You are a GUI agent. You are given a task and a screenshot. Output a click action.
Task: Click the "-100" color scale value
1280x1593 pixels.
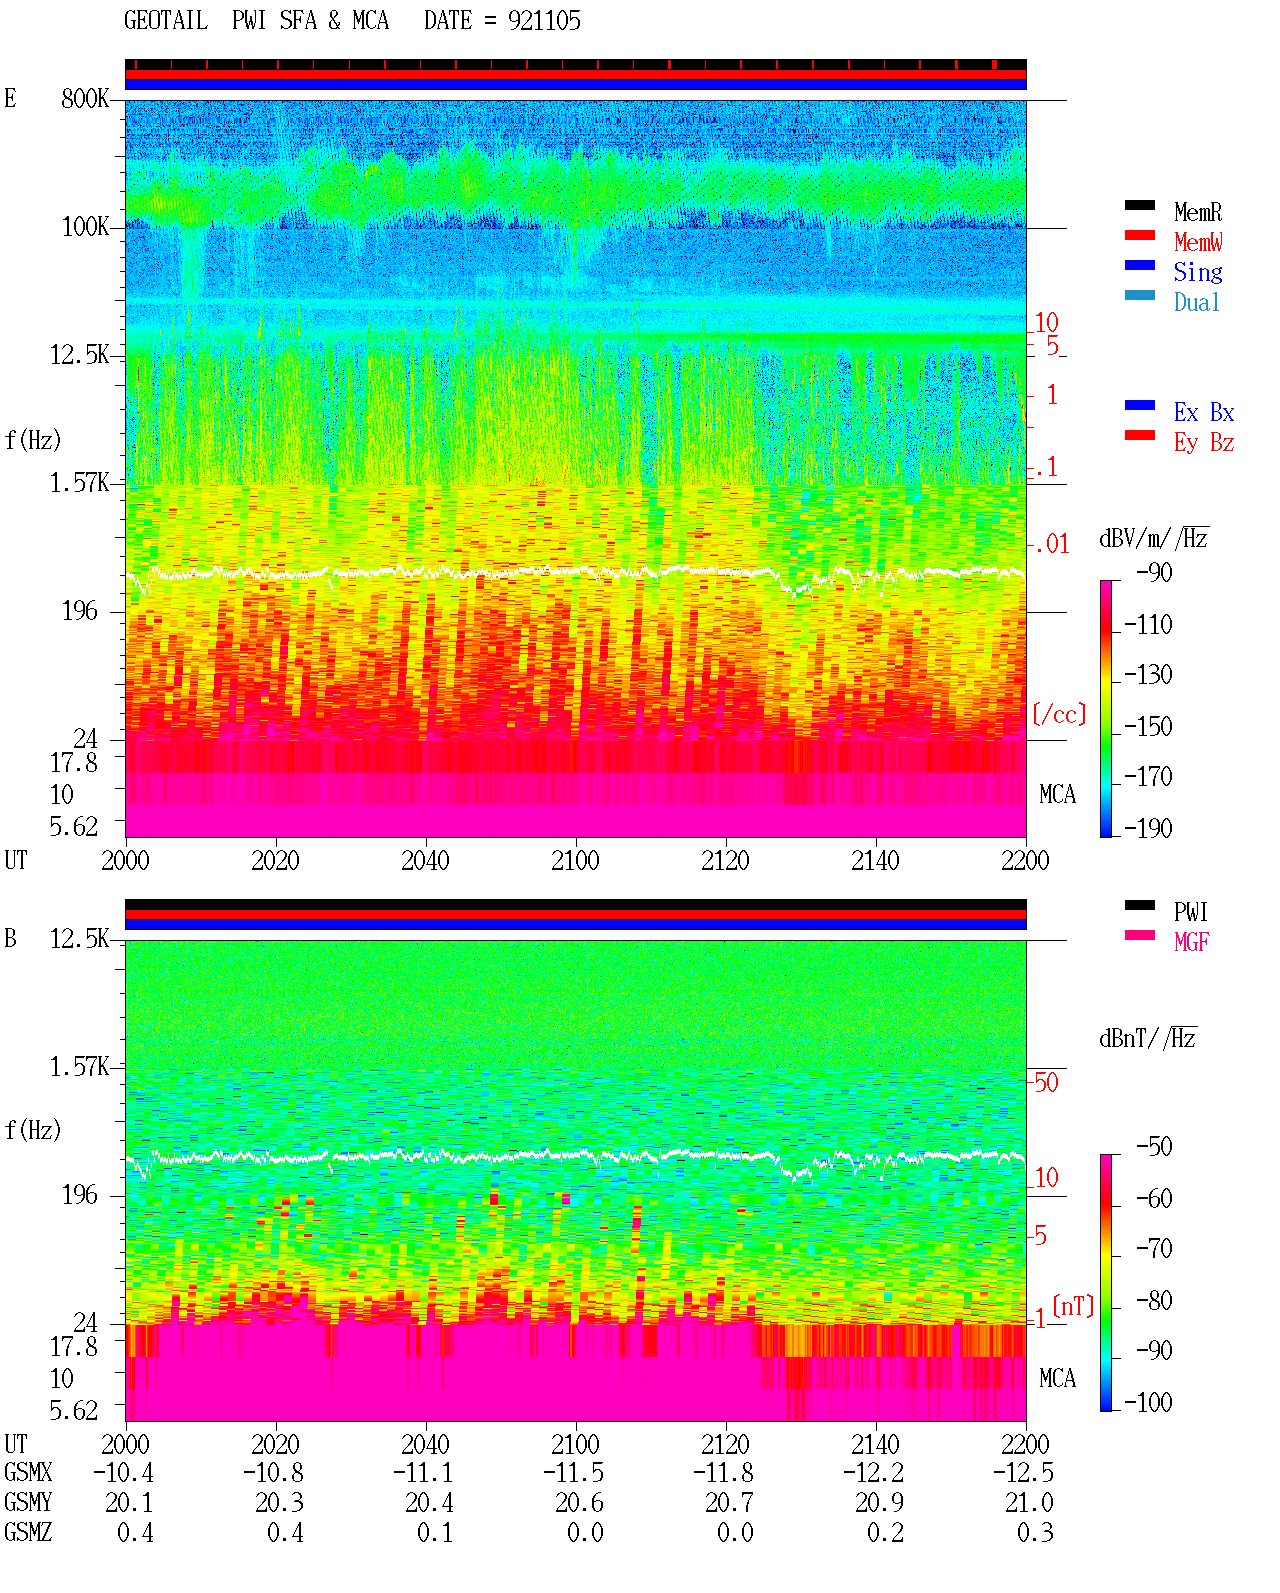pyautogui.click(x=1148, y=1402)
